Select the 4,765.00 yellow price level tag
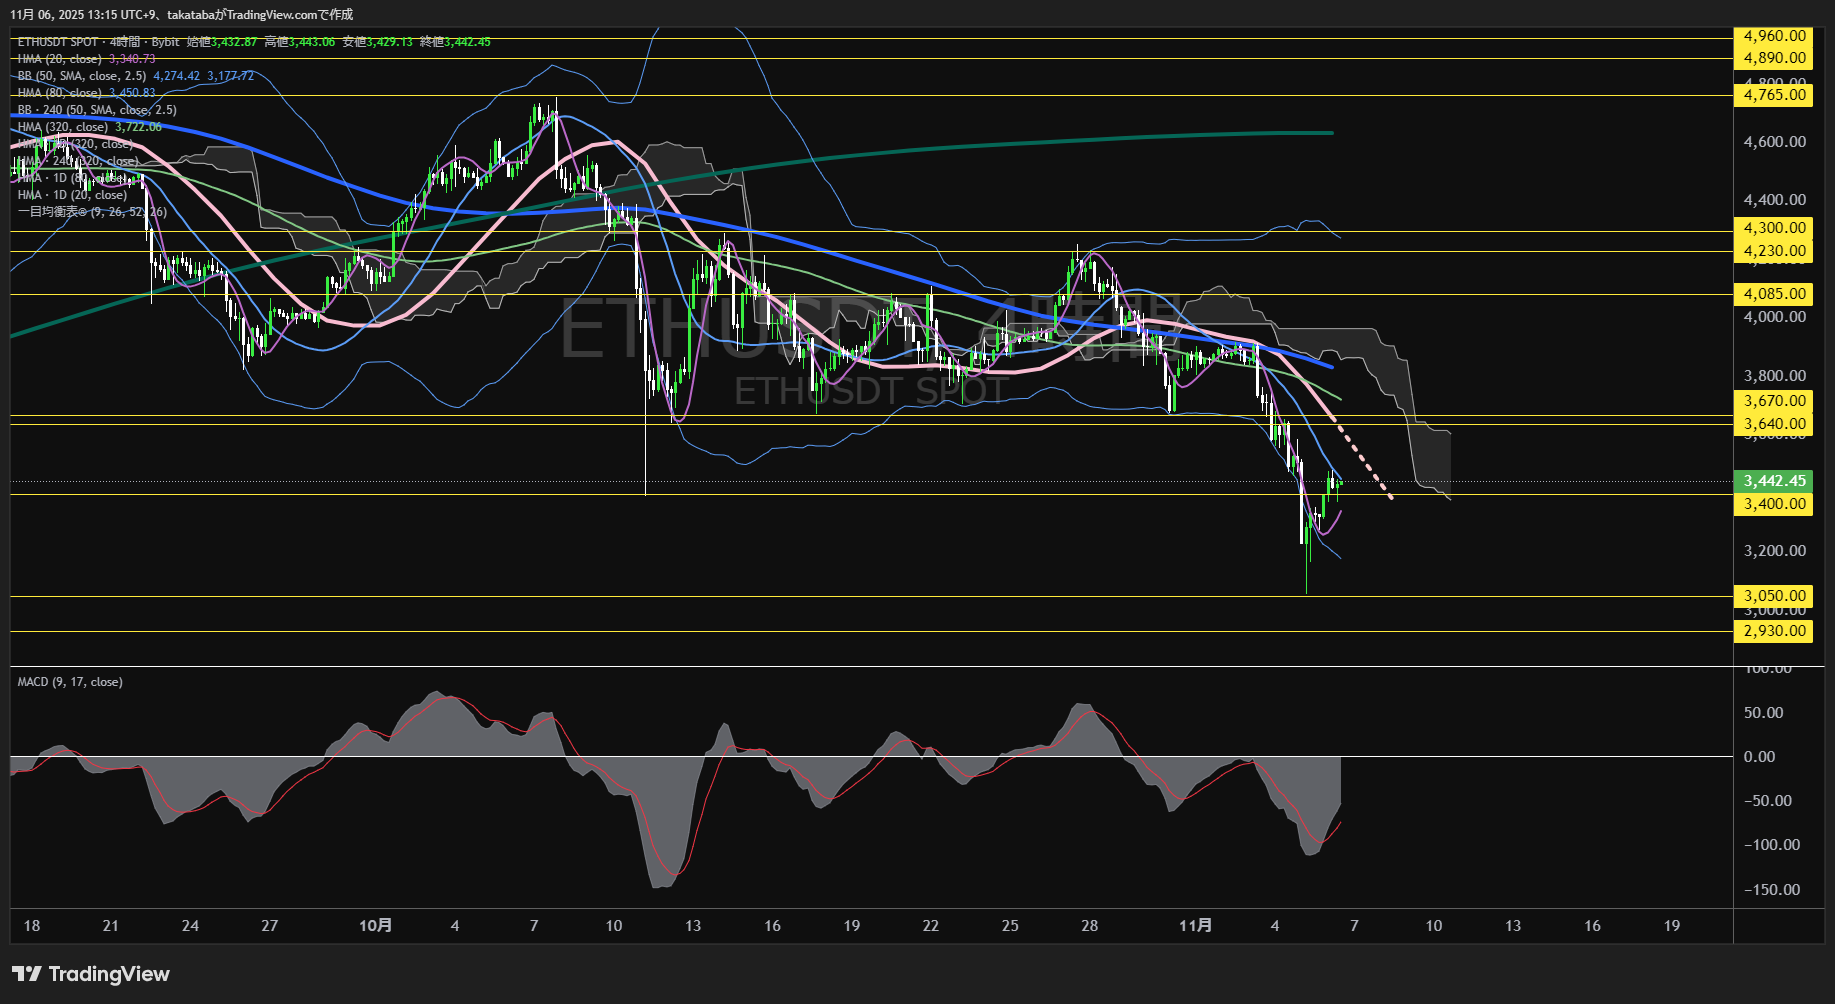The width and height of the screenshot is (1835, 1004). (x=1773, y=95)
